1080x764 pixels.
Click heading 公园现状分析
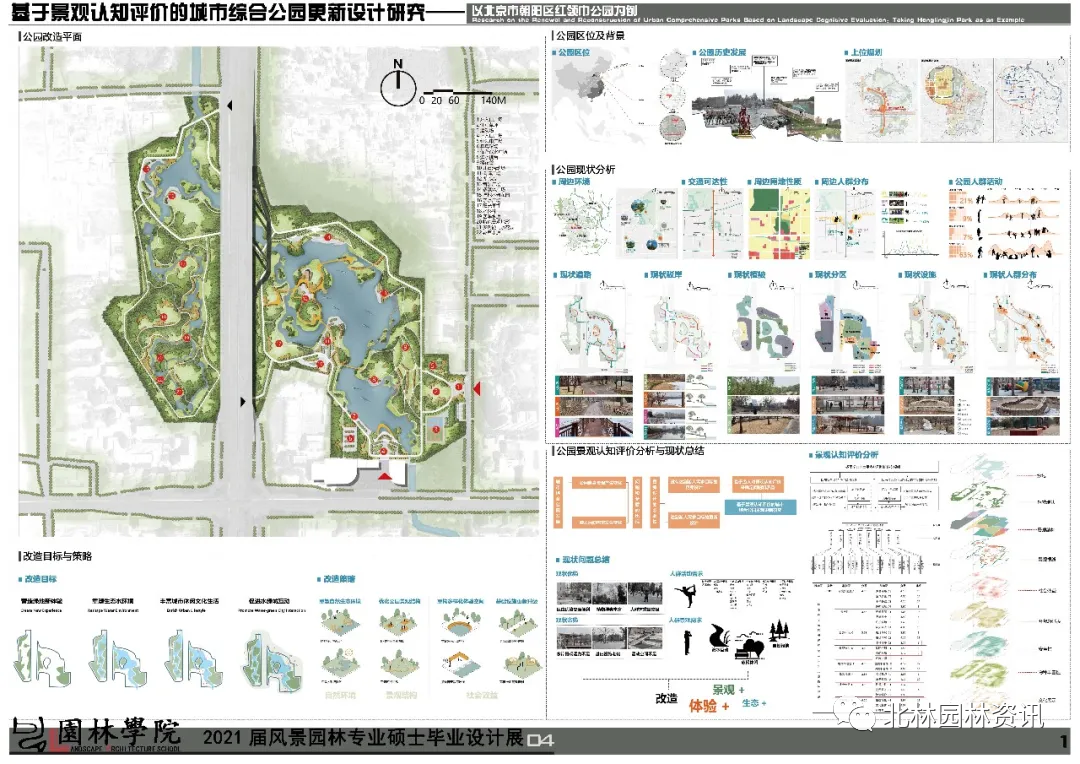point(585,169)
